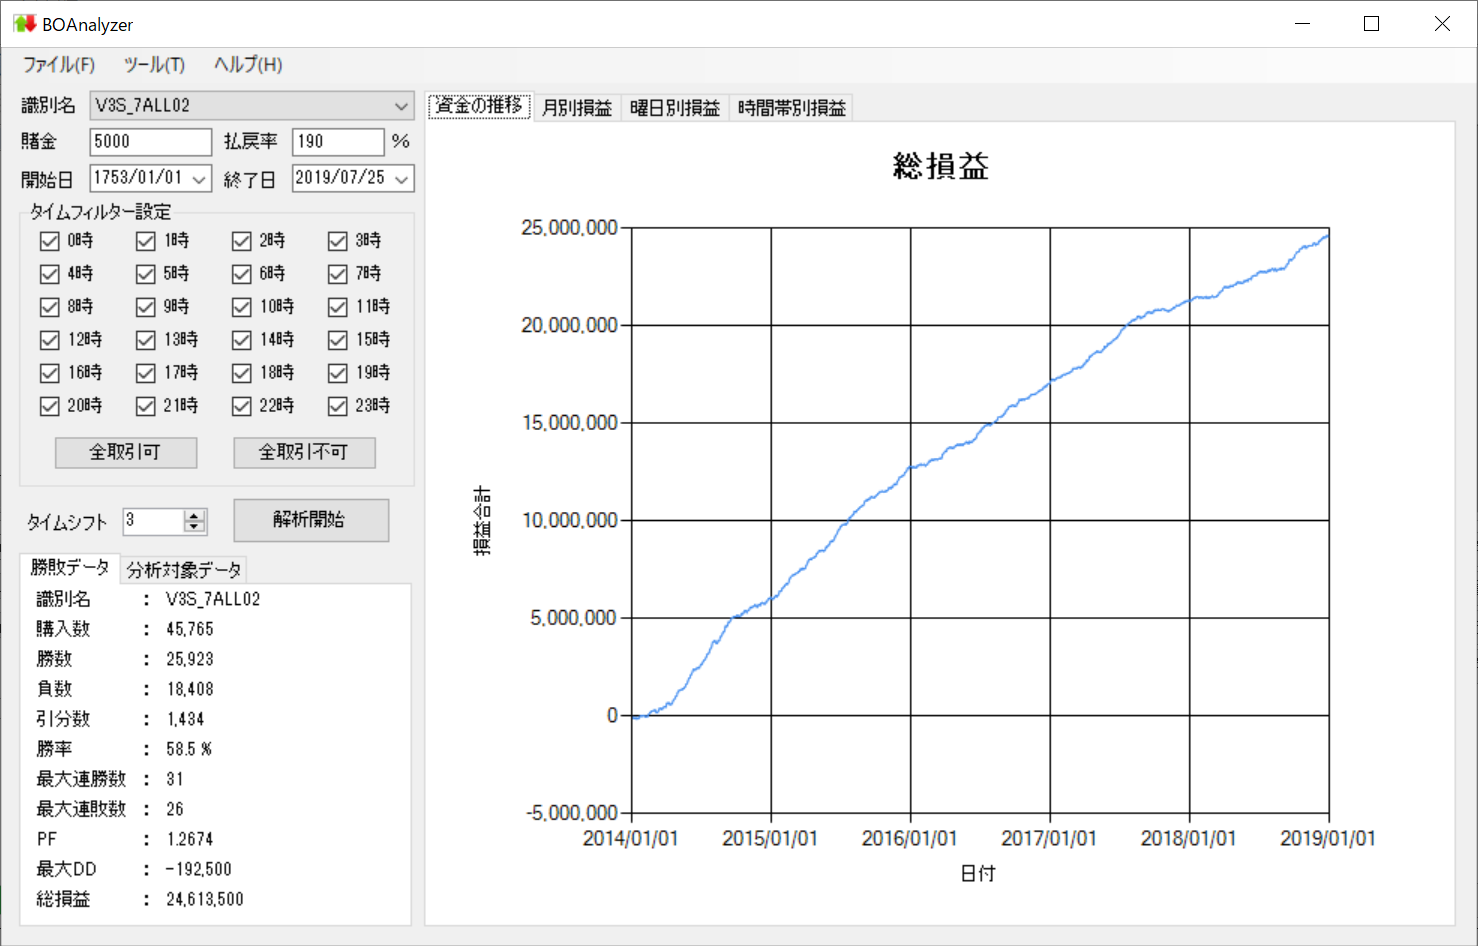Switch to the 月別損益 tab
The height and width of the screenshot is (946, 1478).
pos(577,108)
